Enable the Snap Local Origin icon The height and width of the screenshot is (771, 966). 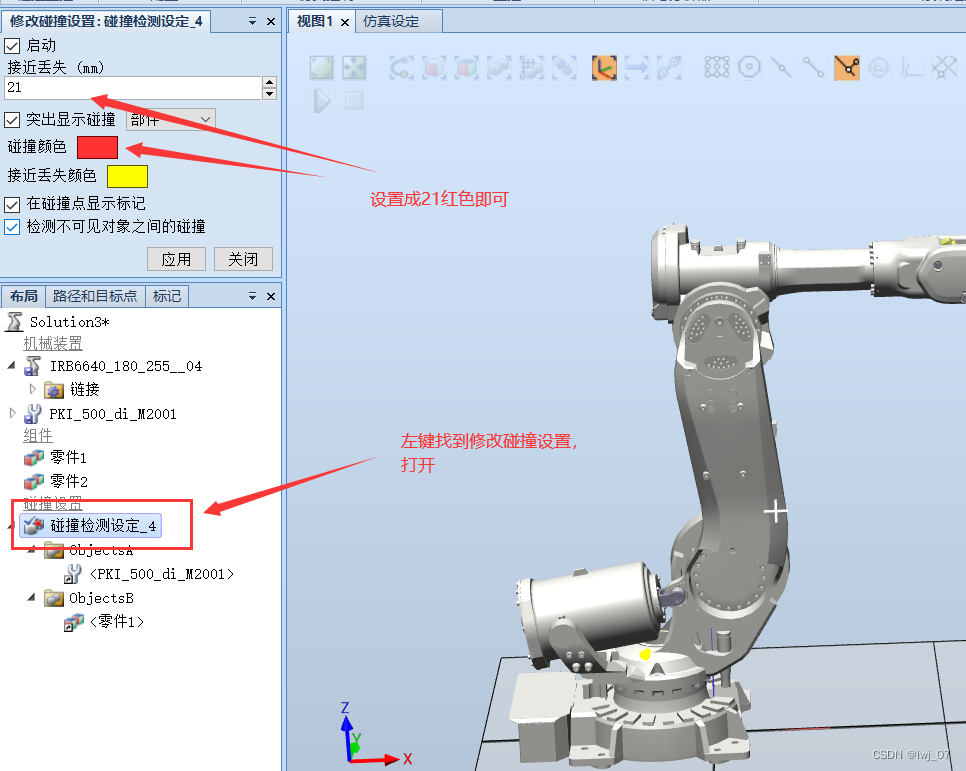pos(912,67)
